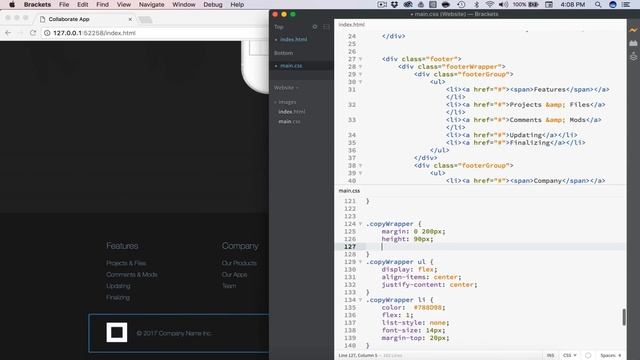Click the Live Preview lightning bolt icon
Viewport: 640px width, 360px height.
click(x=633, y=30)
